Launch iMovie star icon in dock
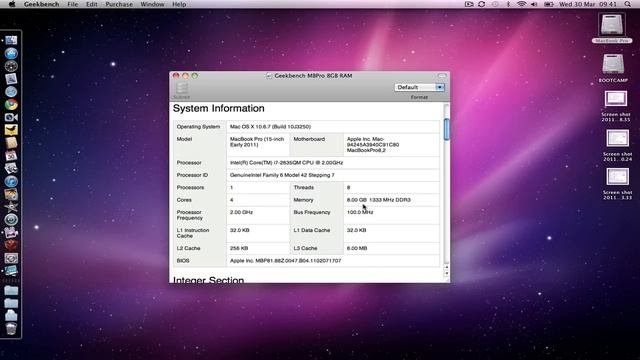640x360 pixels. (x=11, y=207)
